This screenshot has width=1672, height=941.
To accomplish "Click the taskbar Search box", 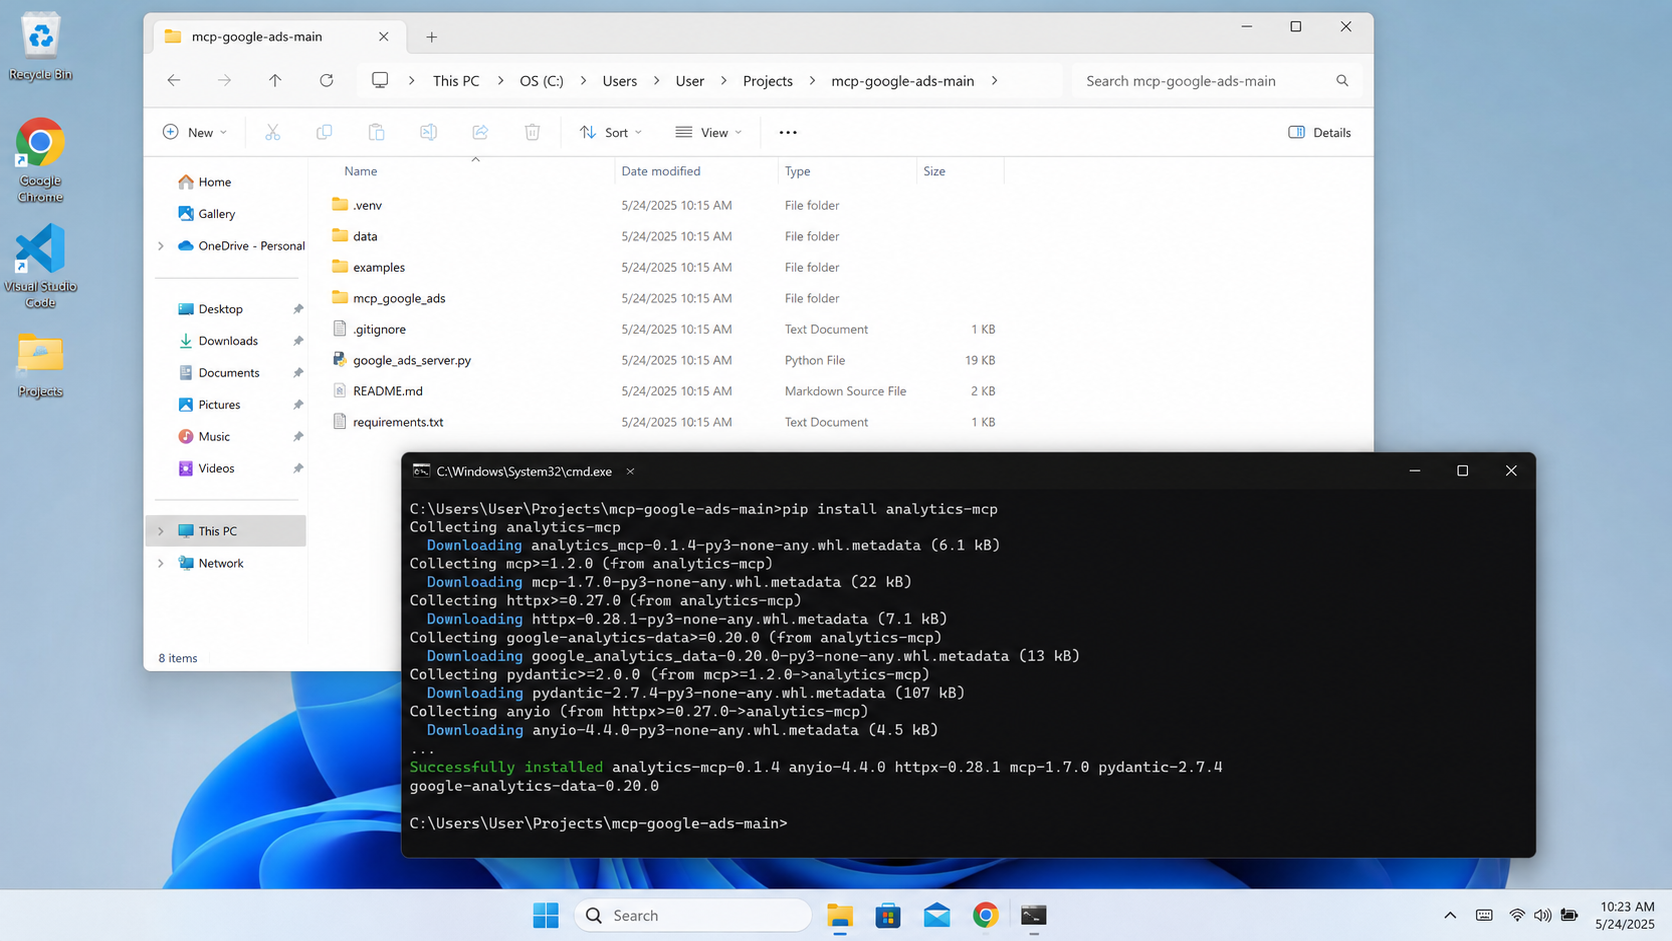I will (692, 915).
